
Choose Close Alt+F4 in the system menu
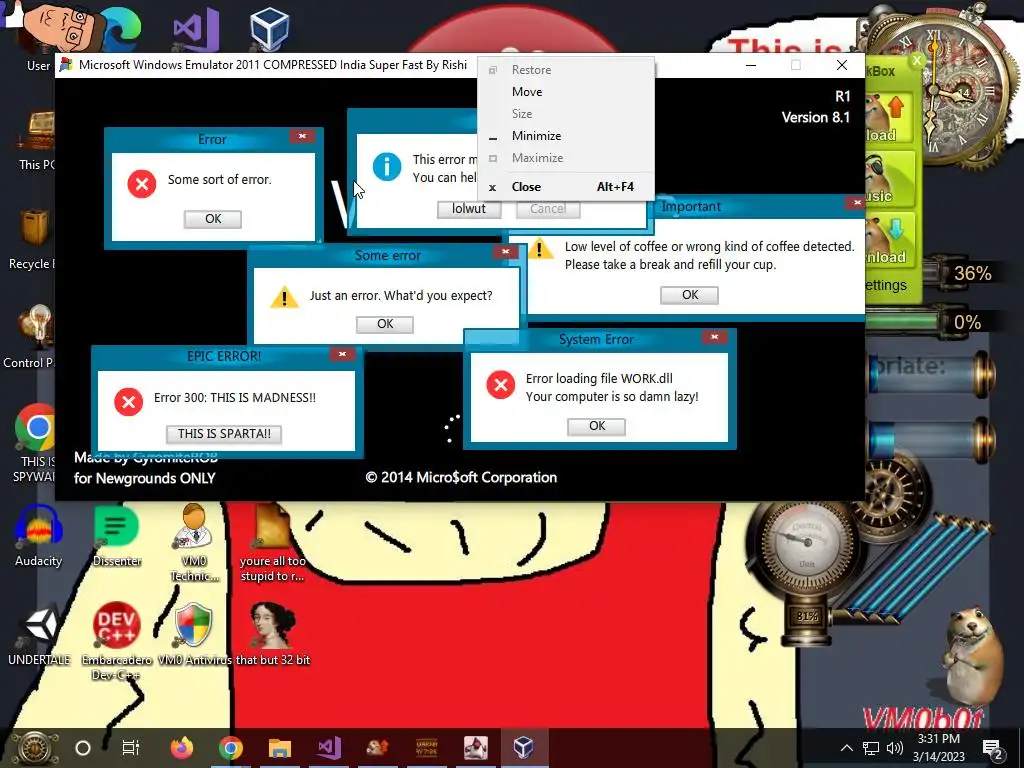tap(566, 187)
